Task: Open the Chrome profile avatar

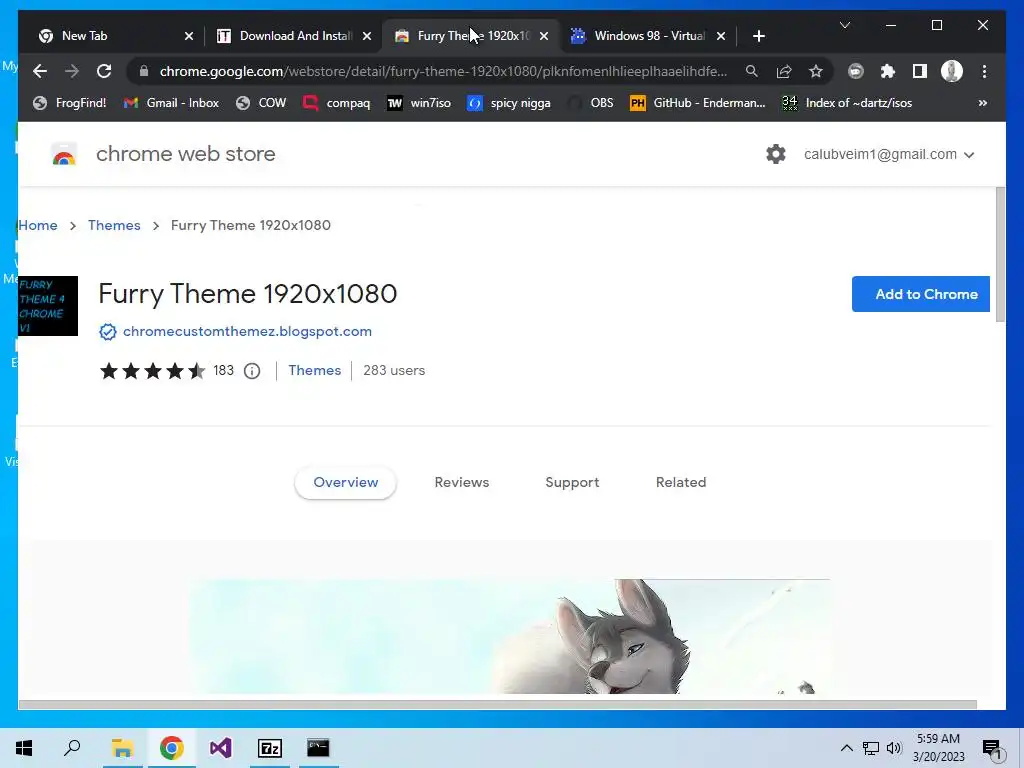Action: tap(952, 71)
